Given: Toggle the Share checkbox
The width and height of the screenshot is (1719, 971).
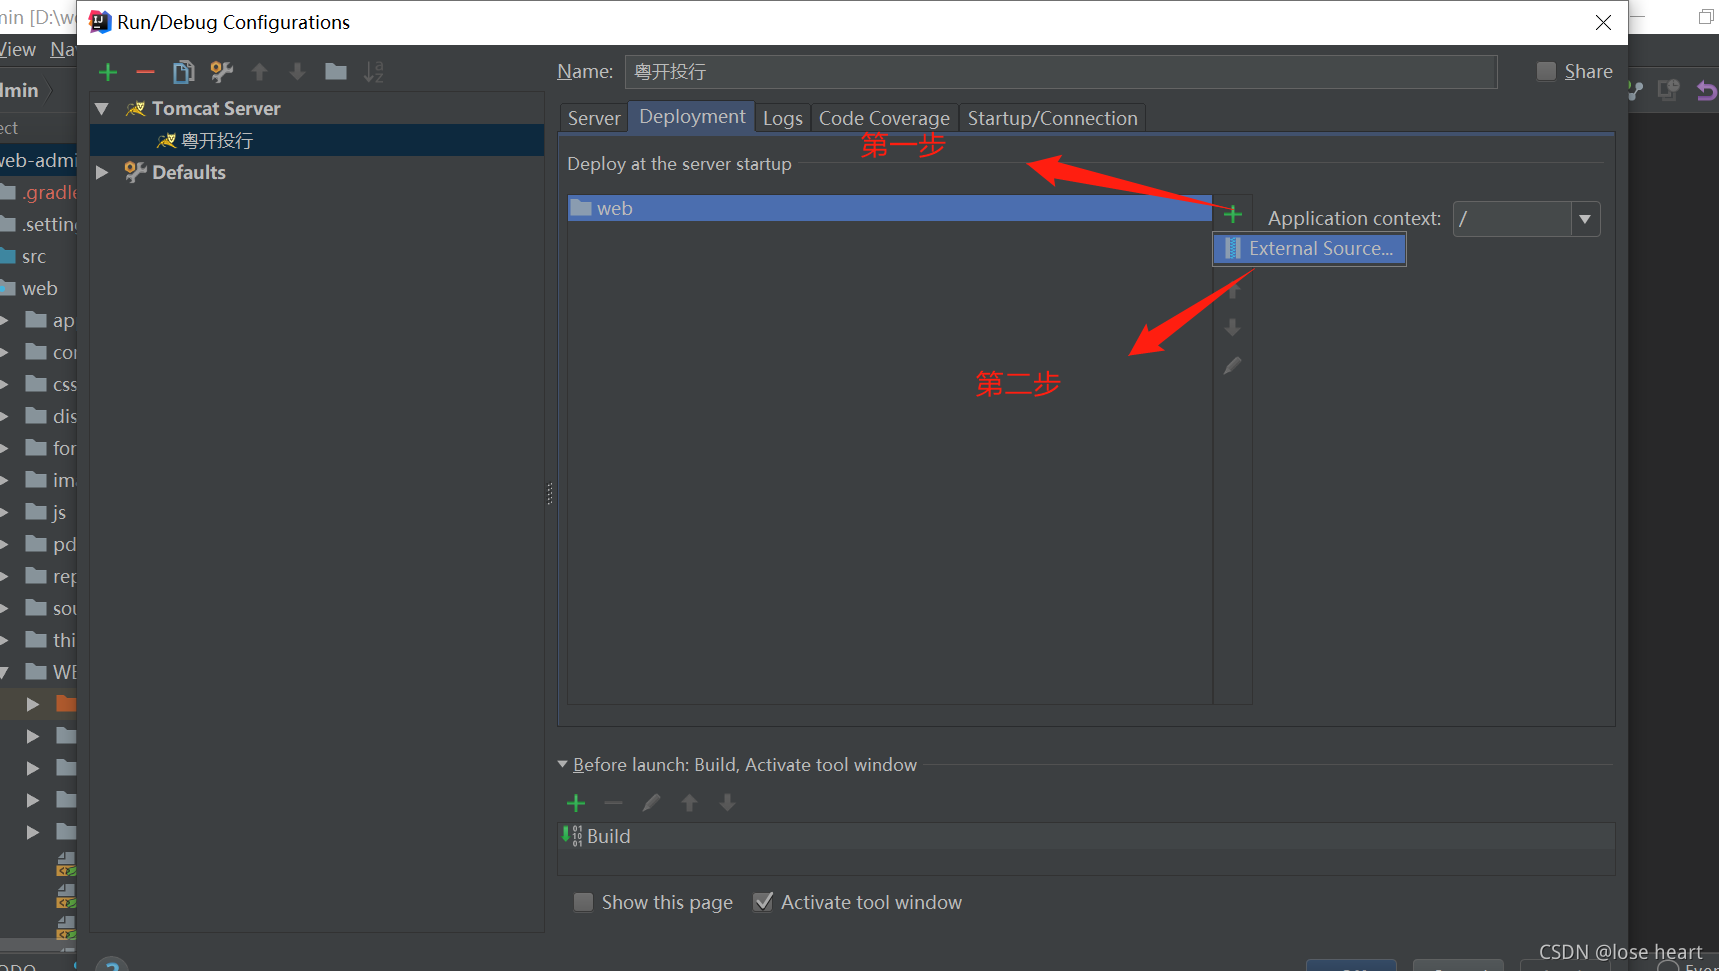Looking at the screenshot, I should (1547, 71).
